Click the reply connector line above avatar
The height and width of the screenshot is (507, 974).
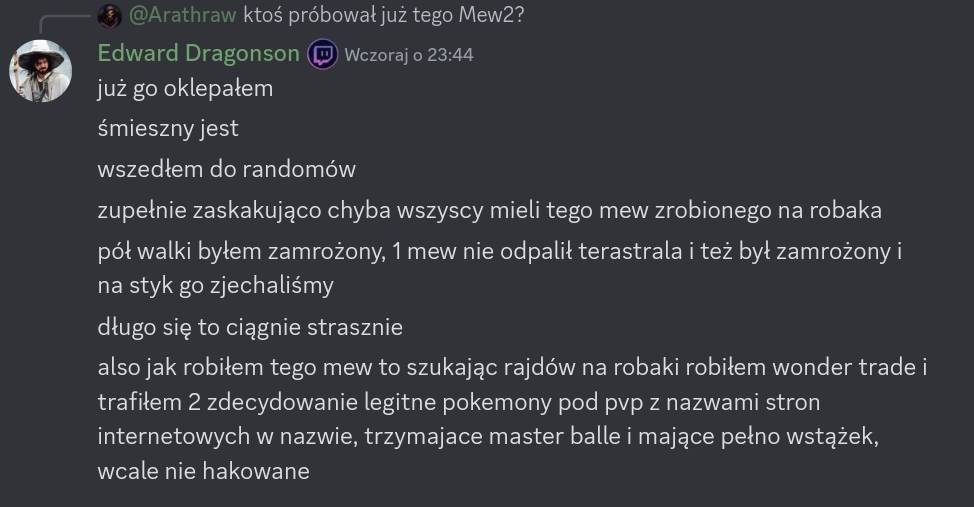click(65, 24)
